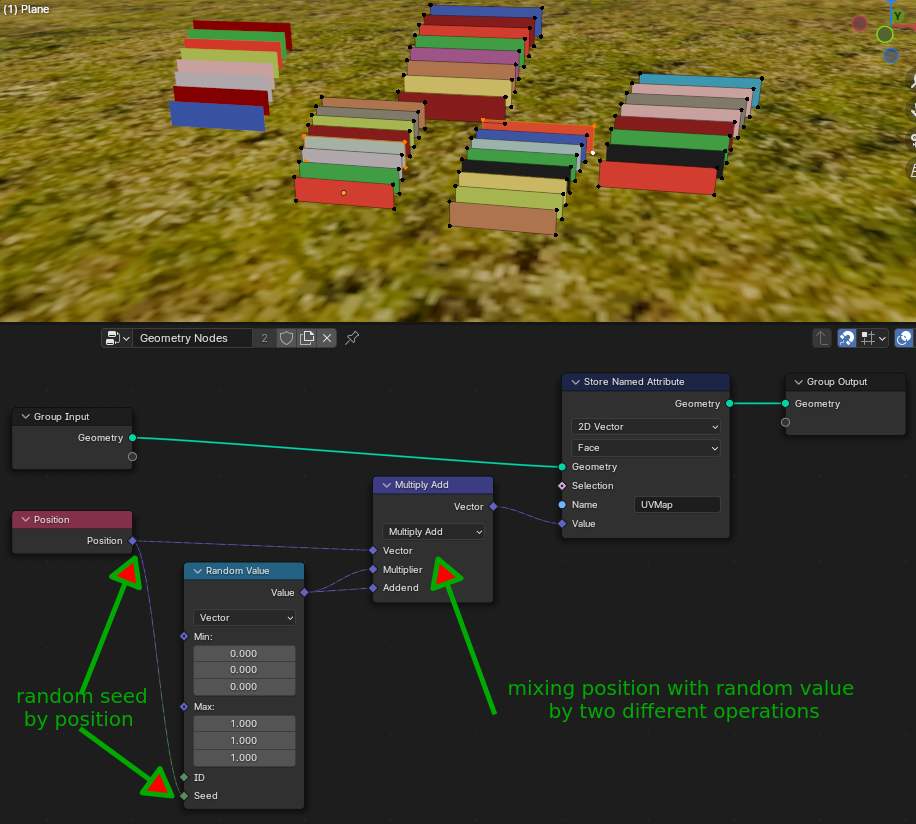
Task: Open snapping options dropdown in node editor
Action: pyautogui.click(x=873, y=338)
